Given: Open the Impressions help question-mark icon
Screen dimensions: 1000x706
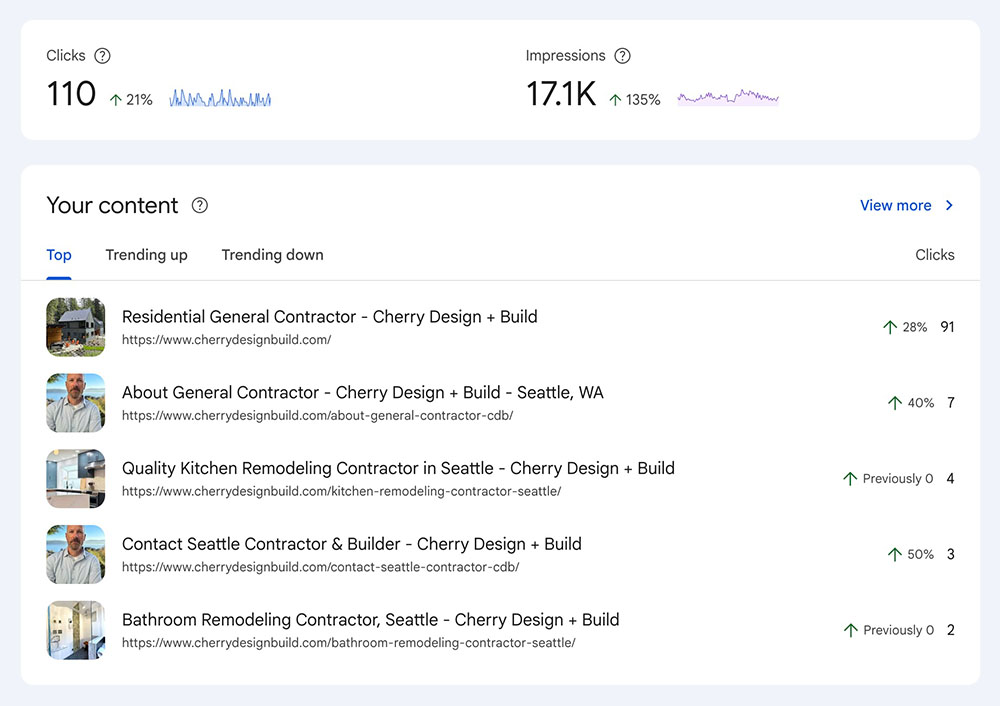Looking at the screenshot, I should point(622,56).
